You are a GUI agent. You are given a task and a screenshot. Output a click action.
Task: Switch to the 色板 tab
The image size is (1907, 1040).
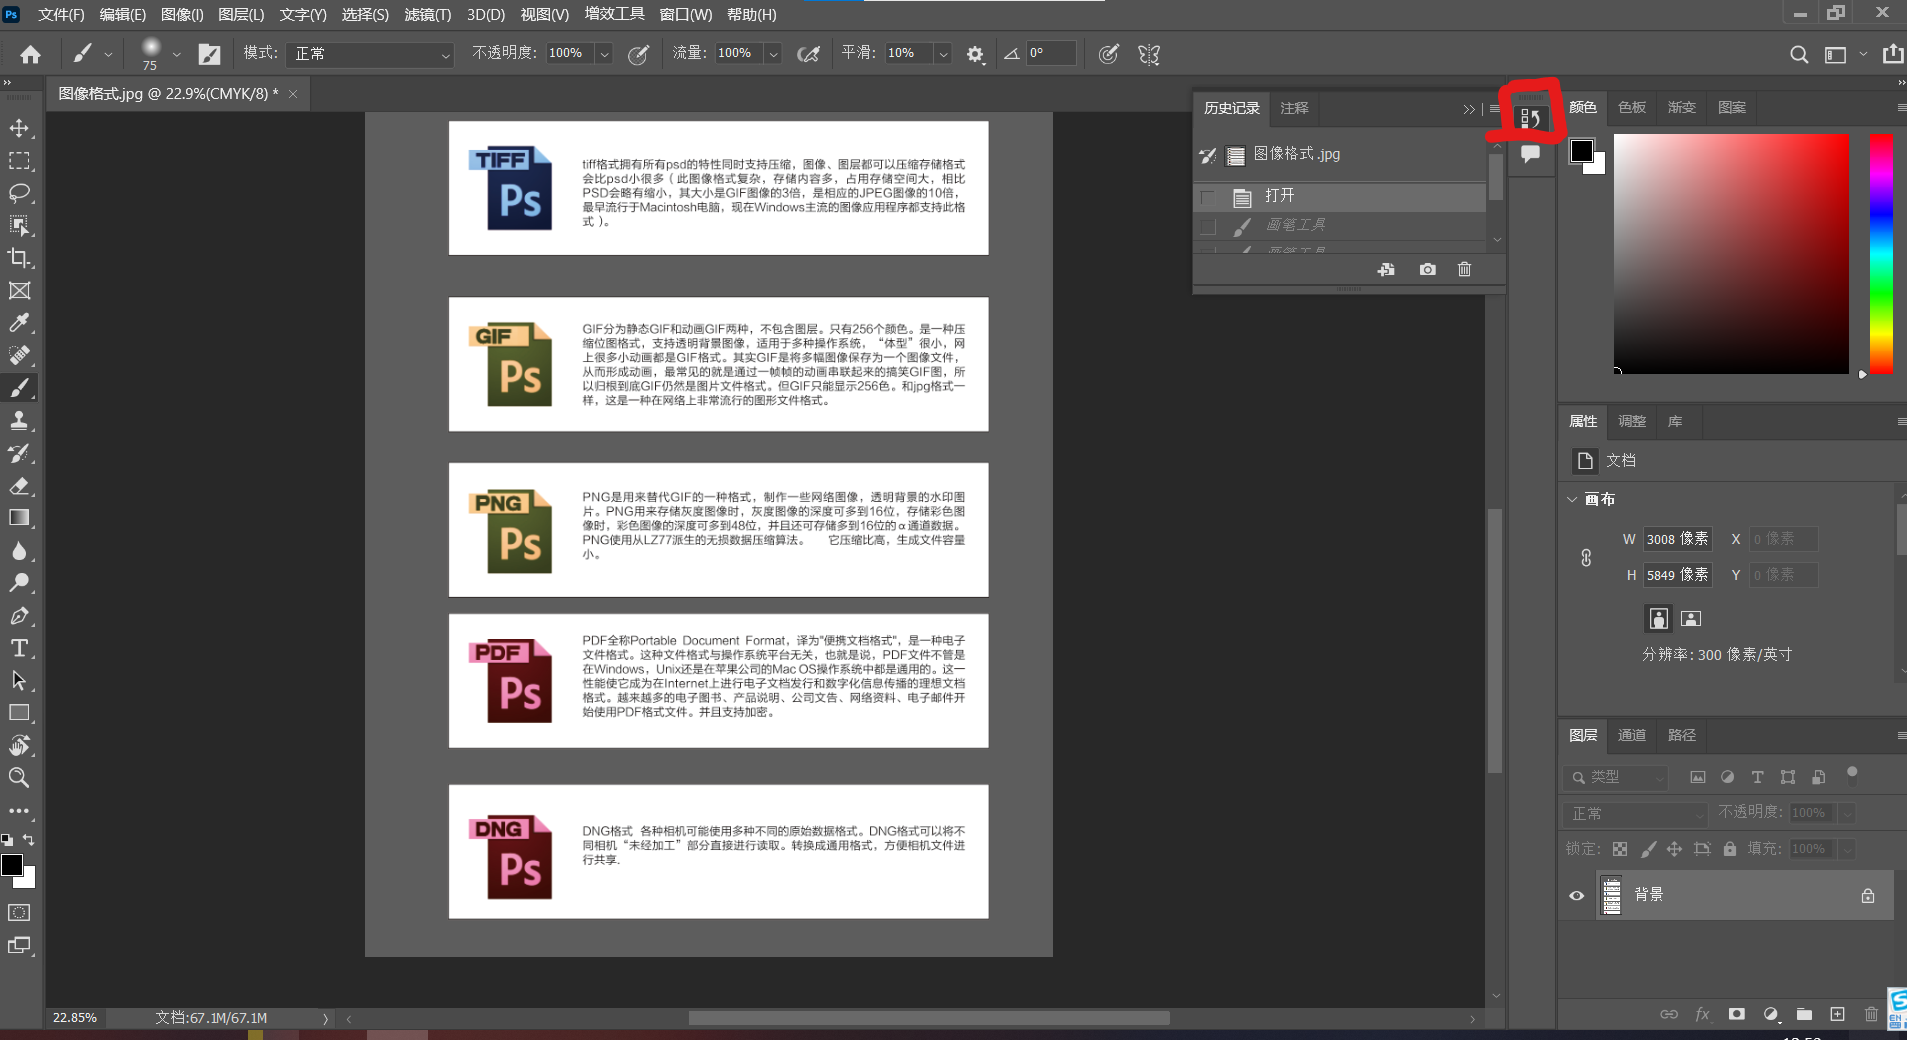1632,107
